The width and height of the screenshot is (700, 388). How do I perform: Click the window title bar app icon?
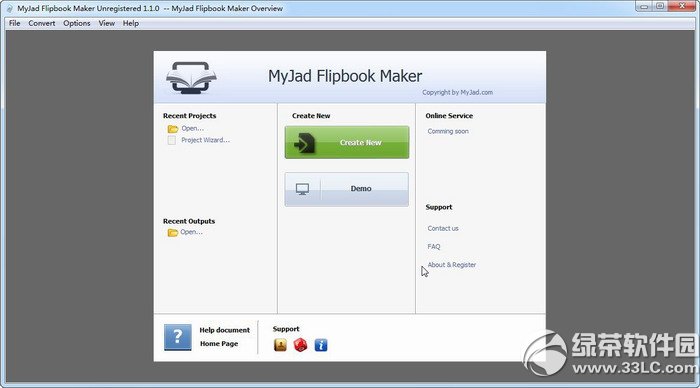pos(9,8)
